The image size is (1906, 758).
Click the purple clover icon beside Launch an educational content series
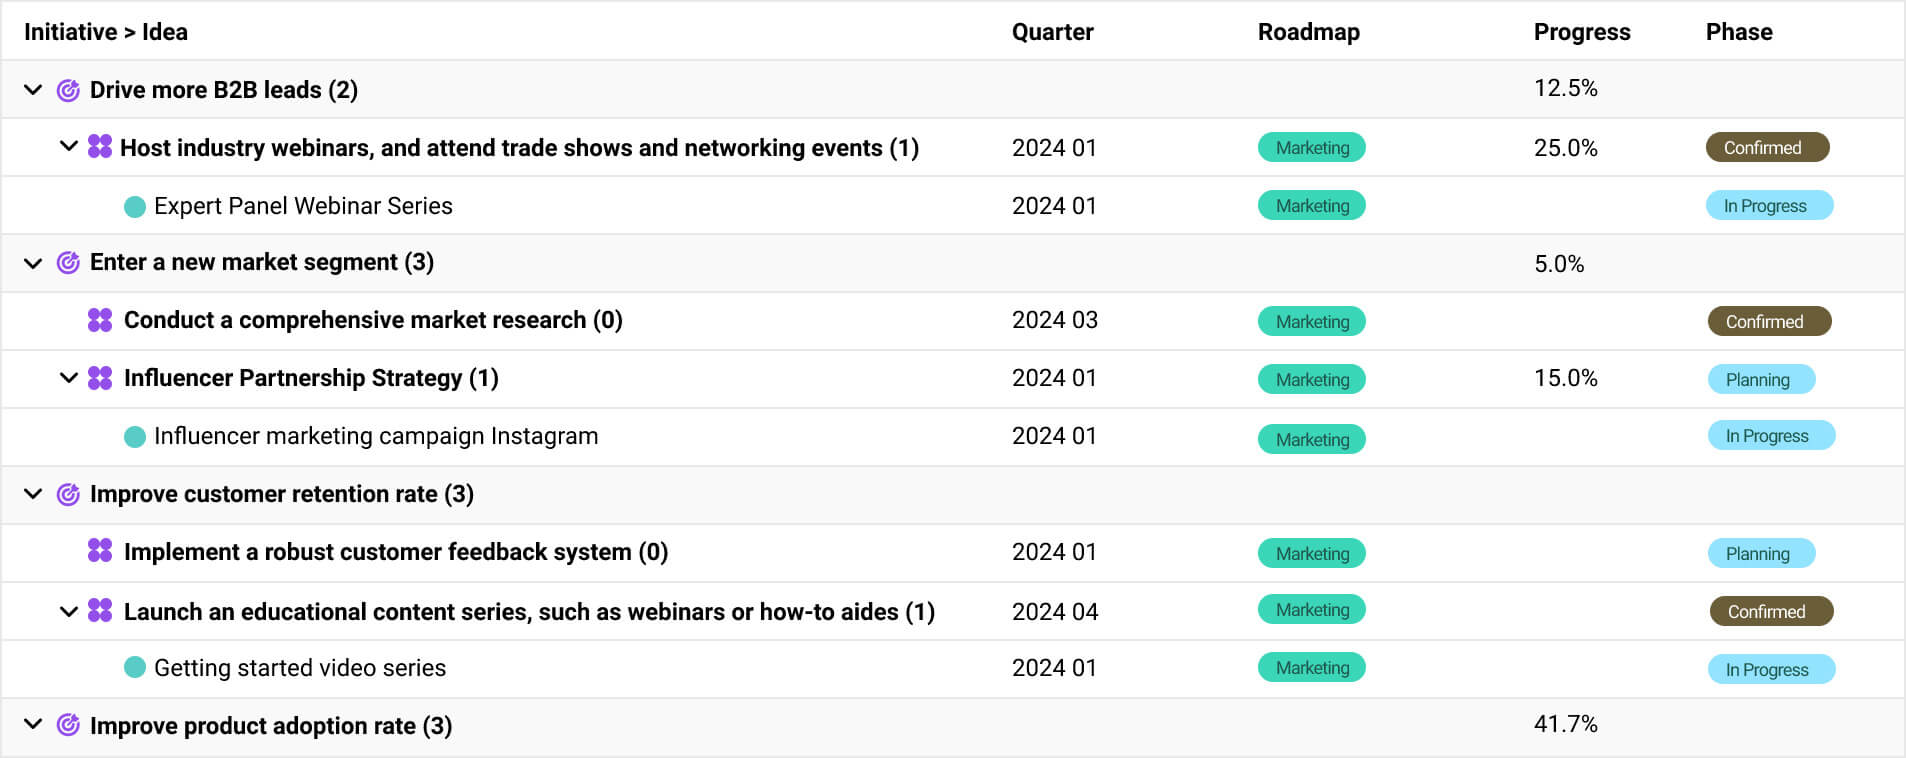click(100, 610)
